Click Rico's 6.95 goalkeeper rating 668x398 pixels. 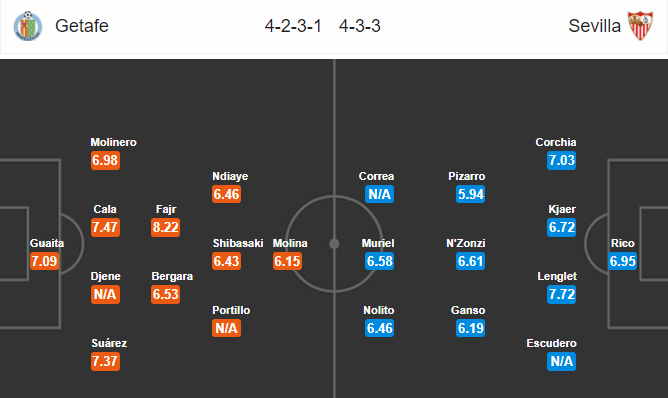click(x=622, y=261)
